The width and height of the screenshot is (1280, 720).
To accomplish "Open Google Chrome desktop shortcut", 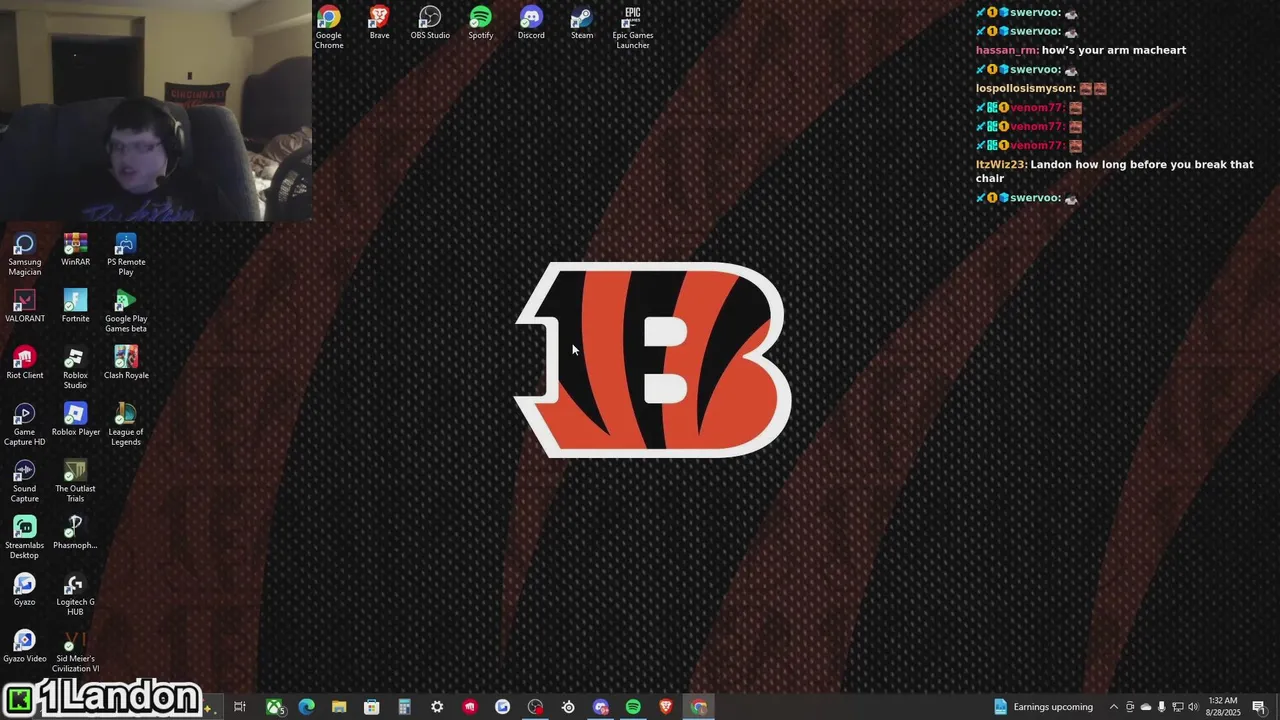I will tap(329, 27).
